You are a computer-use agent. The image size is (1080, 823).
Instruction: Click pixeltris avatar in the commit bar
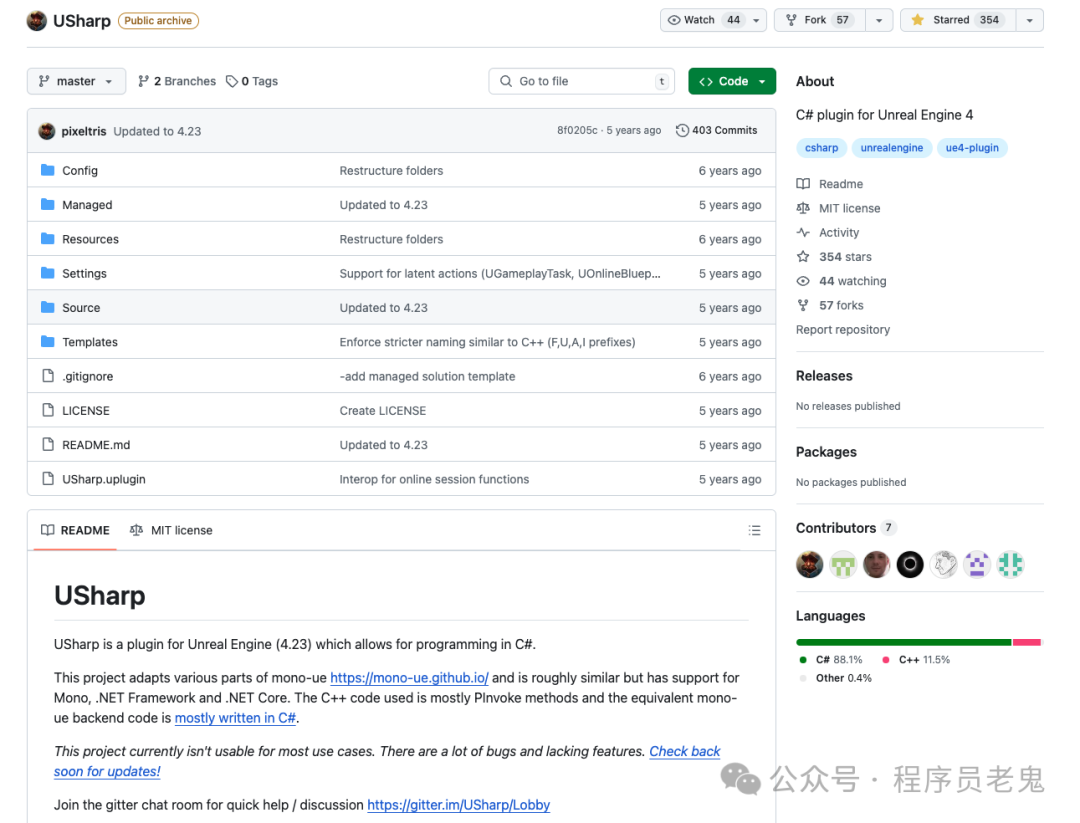coord(47,131)
